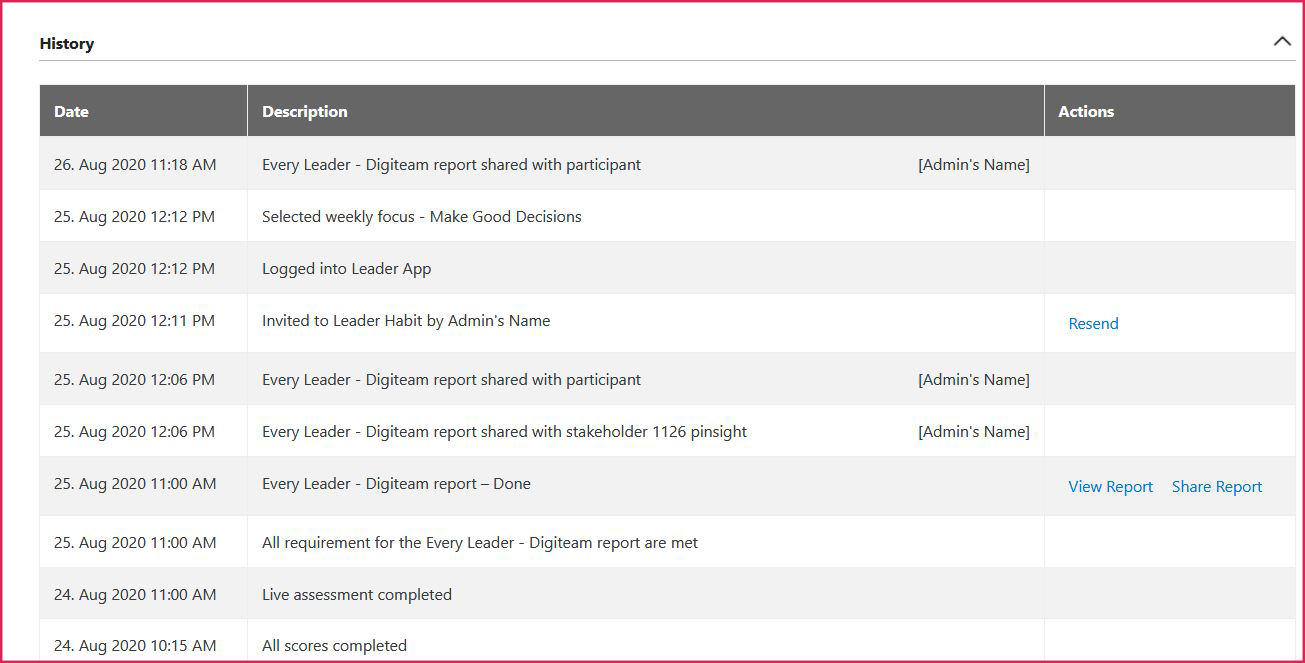Click the History section title
Screen dimensions: 1305x663
(x=67, y=44)
